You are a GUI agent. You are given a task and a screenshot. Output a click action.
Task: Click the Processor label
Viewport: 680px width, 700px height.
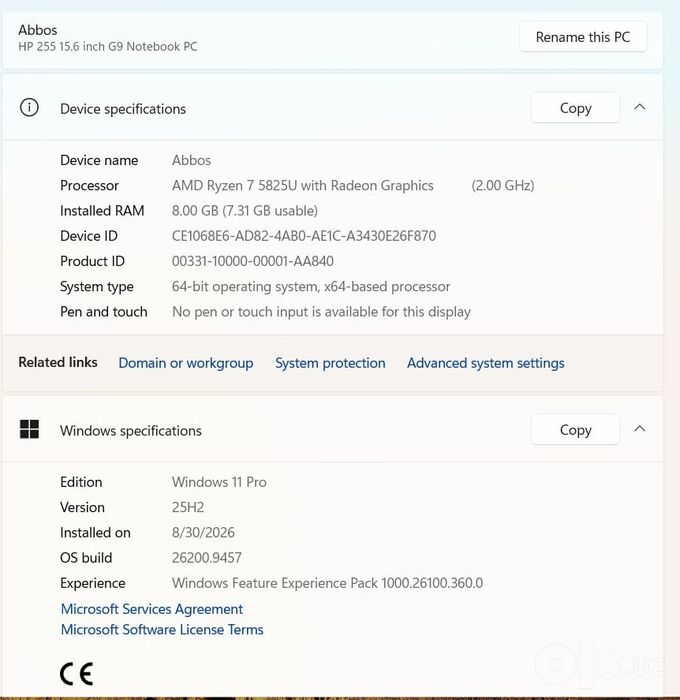pos(89,185)
